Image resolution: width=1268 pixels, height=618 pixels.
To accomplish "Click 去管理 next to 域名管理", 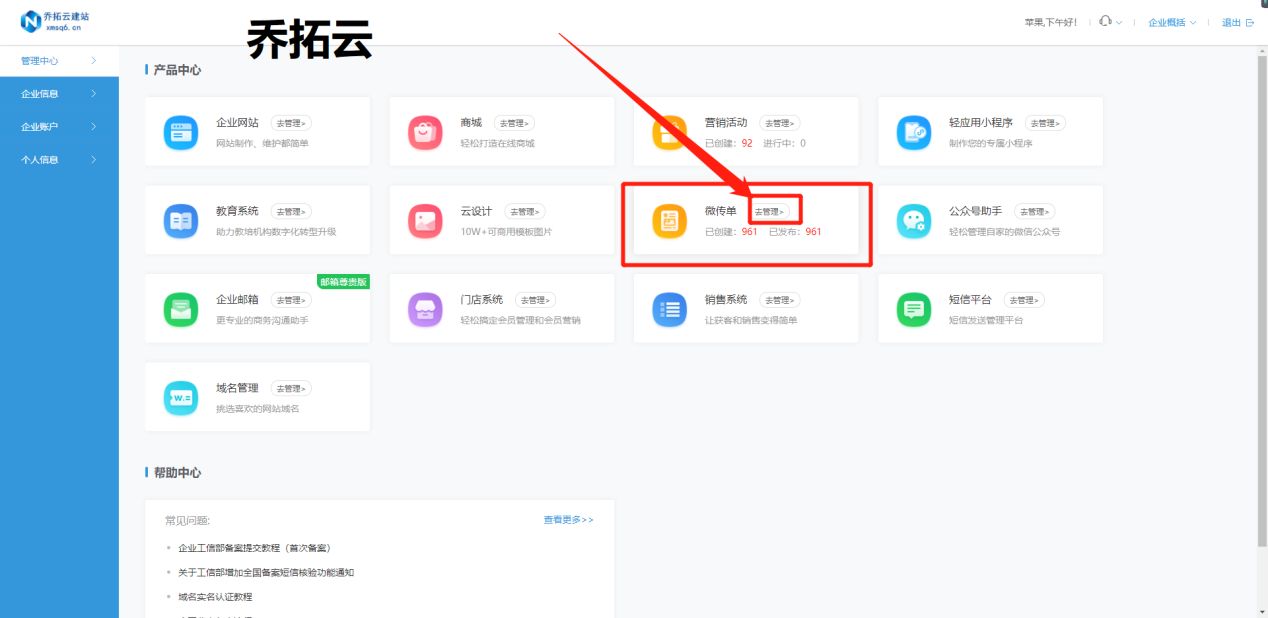I will point(291,388).
